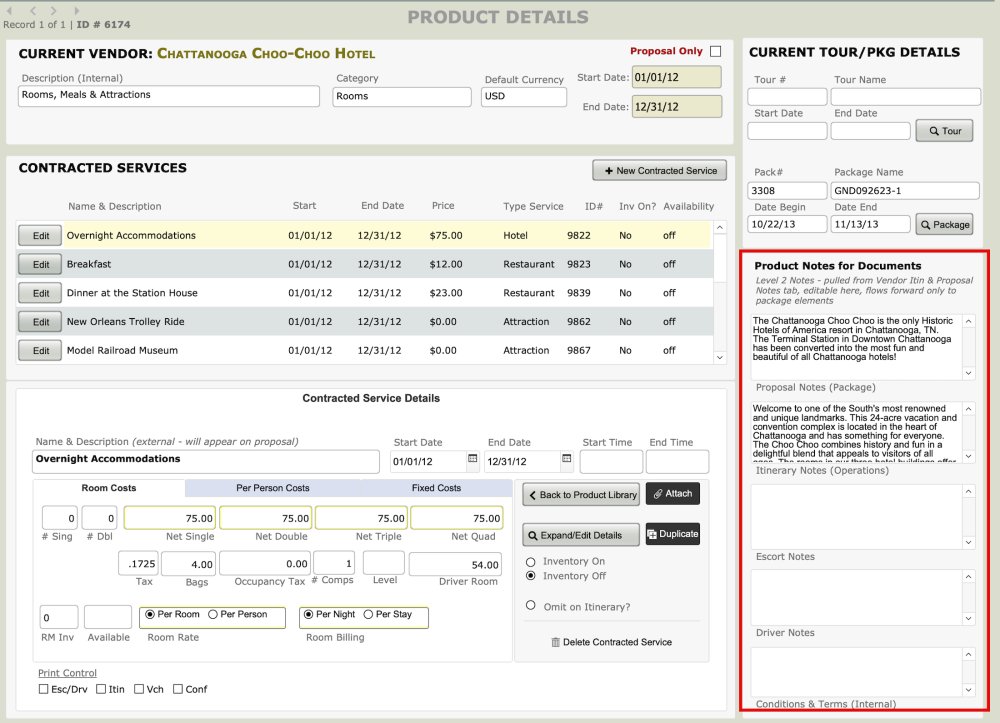Search for a tour with Tour button

(x=944, y=131)
